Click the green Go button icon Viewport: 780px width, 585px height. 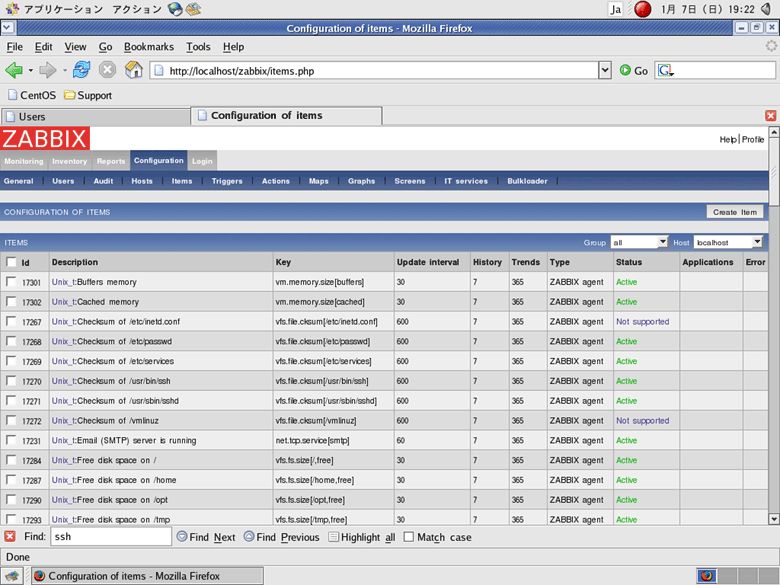[x=625, y=70]
